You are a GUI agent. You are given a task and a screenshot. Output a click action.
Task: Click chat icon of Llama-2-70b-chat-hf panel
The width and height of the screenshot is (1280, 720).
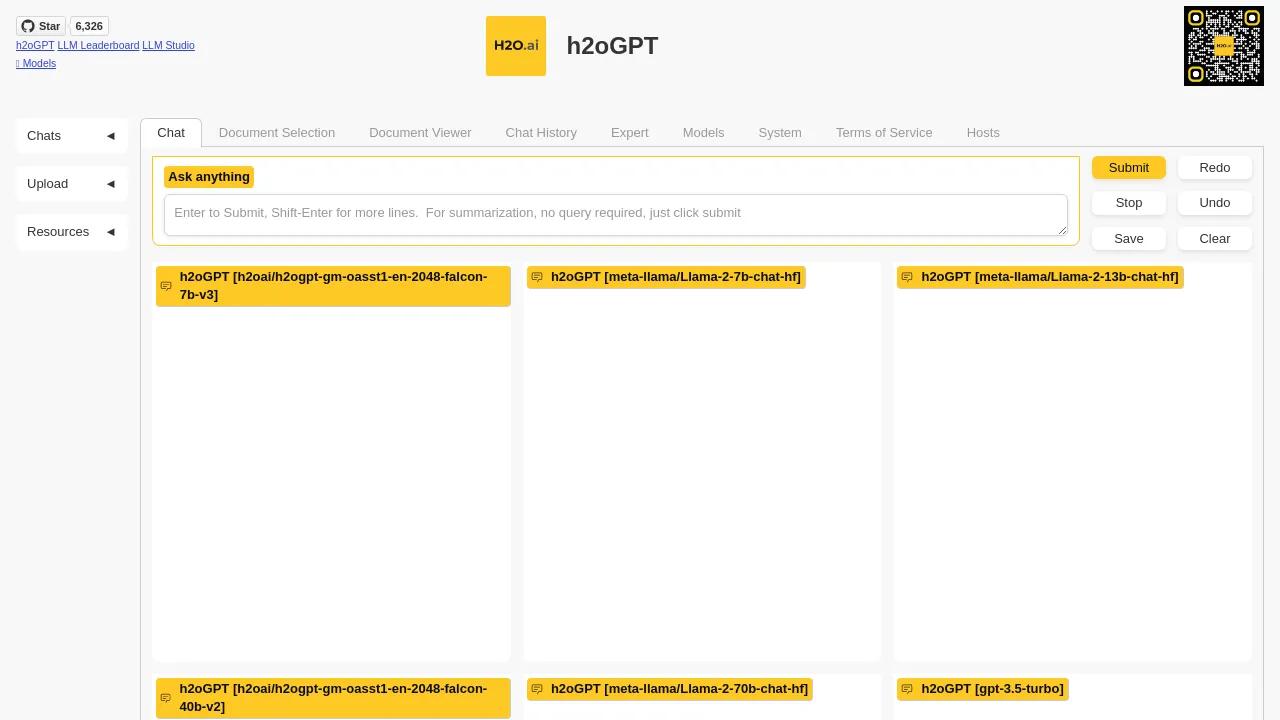click(x=537, y=689)
